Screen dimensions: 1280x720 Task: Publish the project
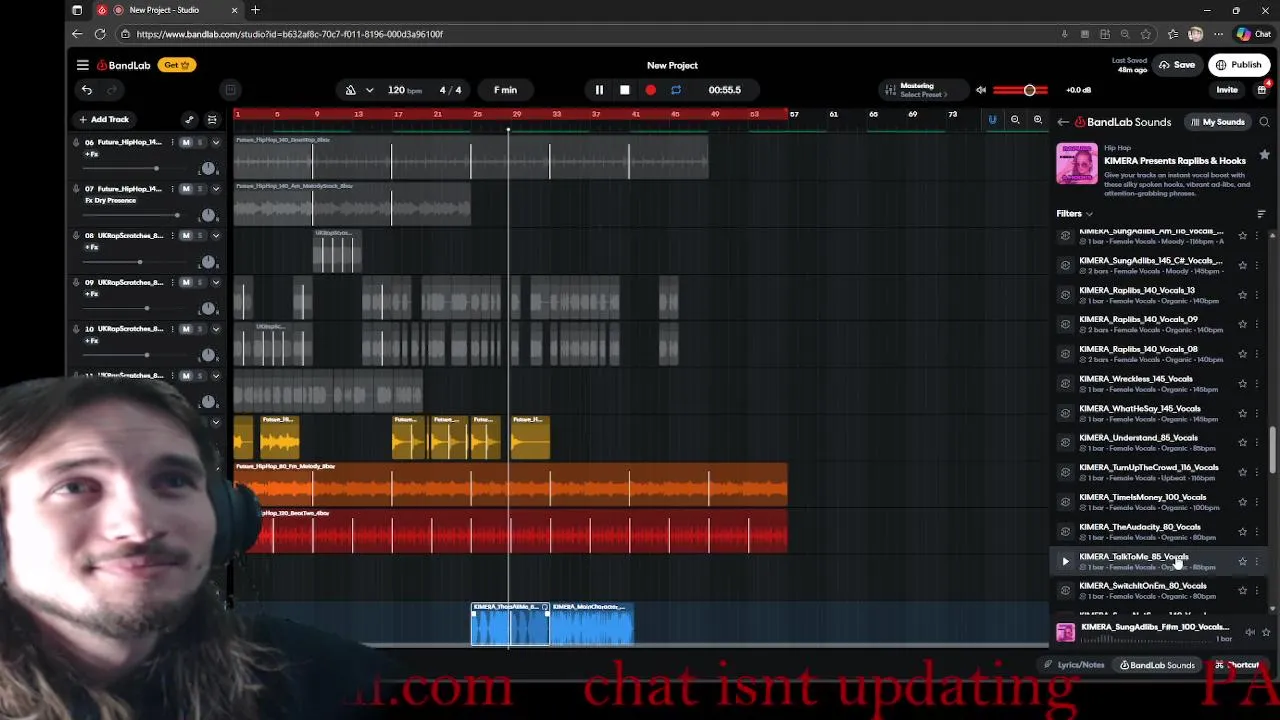[x=1238, y=65]
